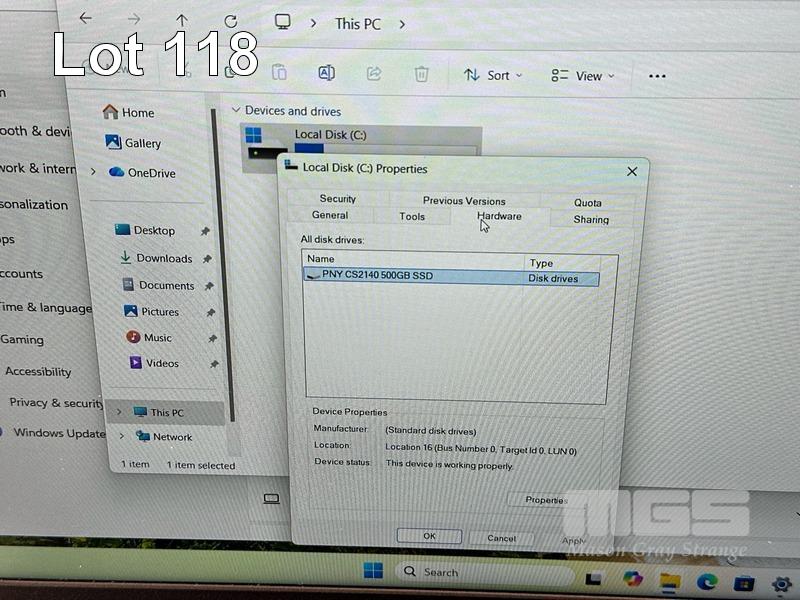
Task: Click the Refresh icon in navigation bar
Action: (x=231, y=21)
